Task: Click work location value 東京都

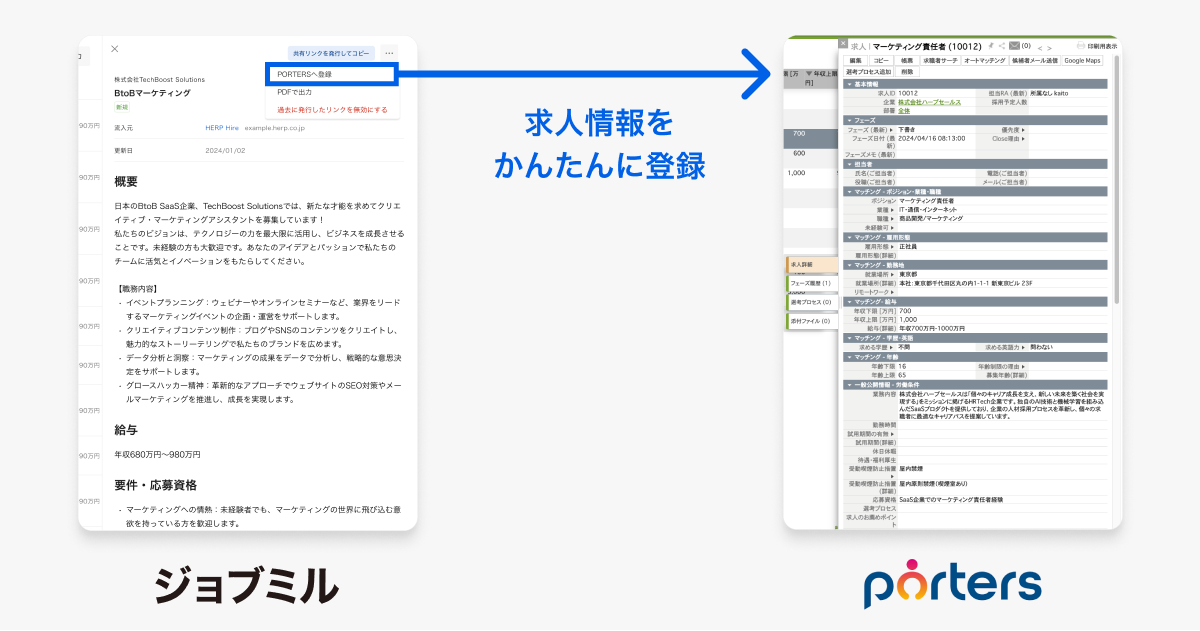Action: tap(908, 273)
